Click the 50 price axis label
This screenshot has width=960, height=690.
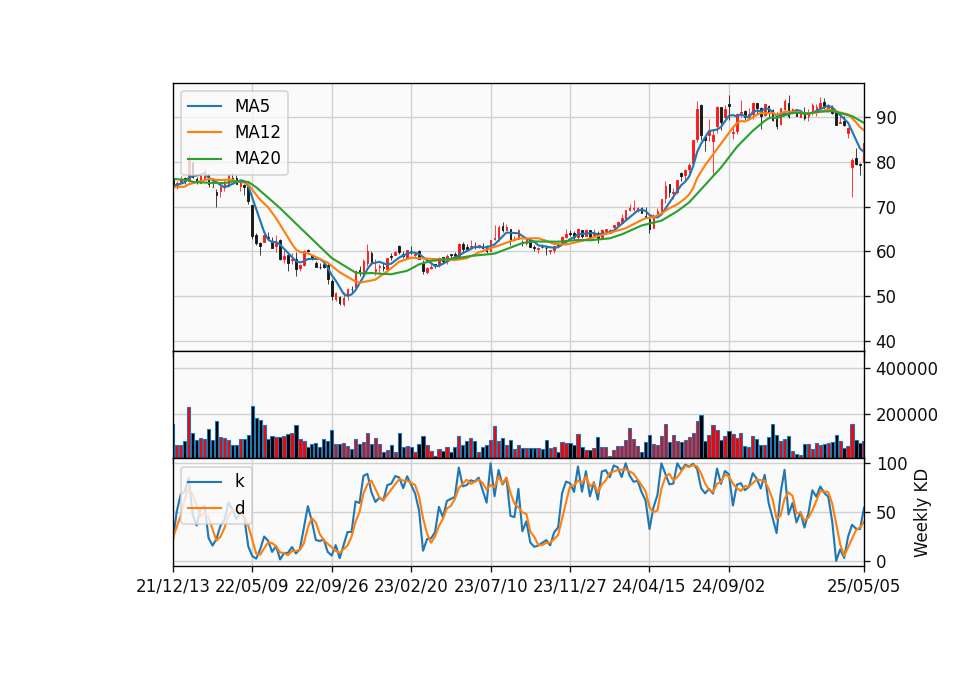(x=886, y=297)
